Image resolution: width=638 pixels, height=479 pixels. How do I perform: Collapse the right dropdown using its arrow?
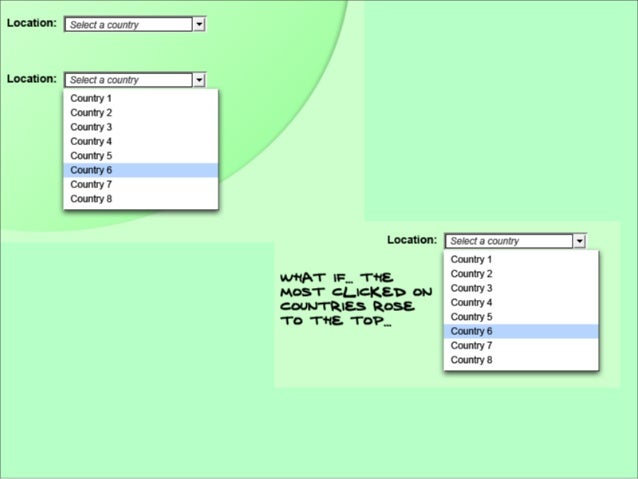click(579, 241)
